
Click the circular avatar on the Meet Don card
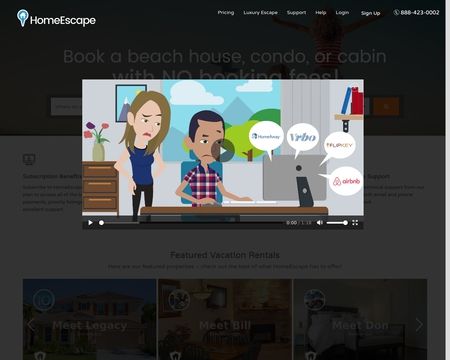pyautogui.click(x=315, y=300)
